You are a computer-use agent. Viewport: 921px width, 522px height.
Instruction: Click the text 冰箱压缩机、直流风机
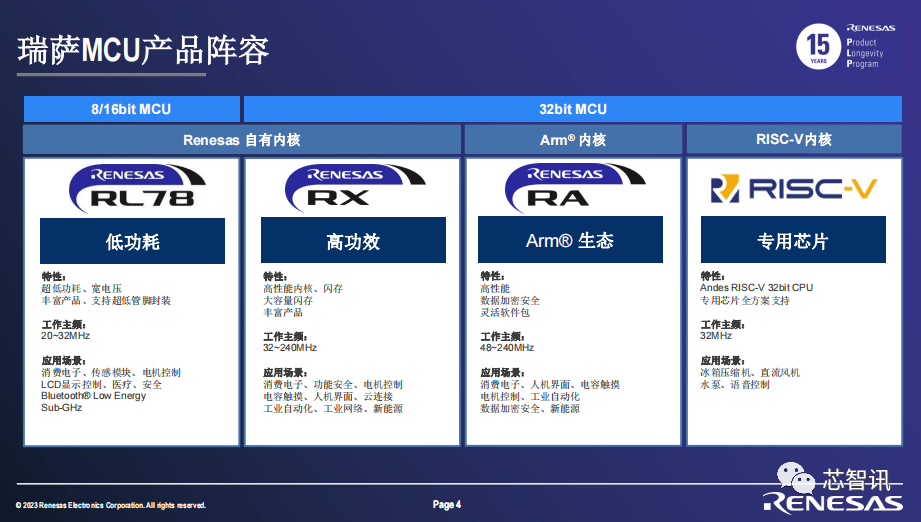[749, 373]
